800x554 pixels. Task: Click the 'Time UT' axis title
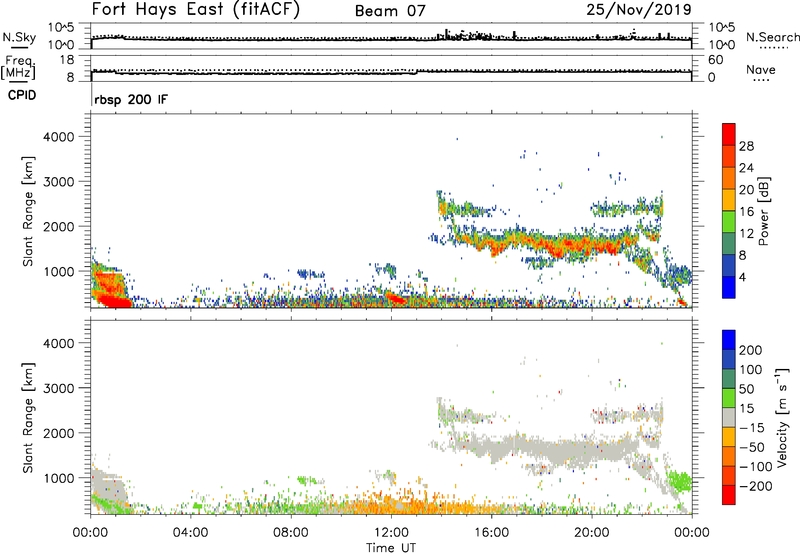pyautogui.click(x=391, y=547)
